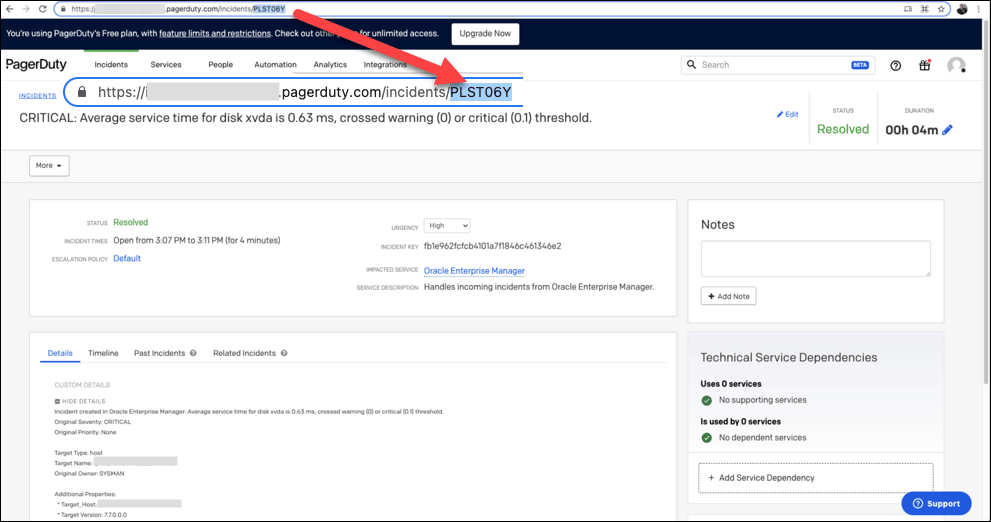Open the browser profile avatar
The height and width of the screenshot is (522, 991).
(x=962, y=9)
